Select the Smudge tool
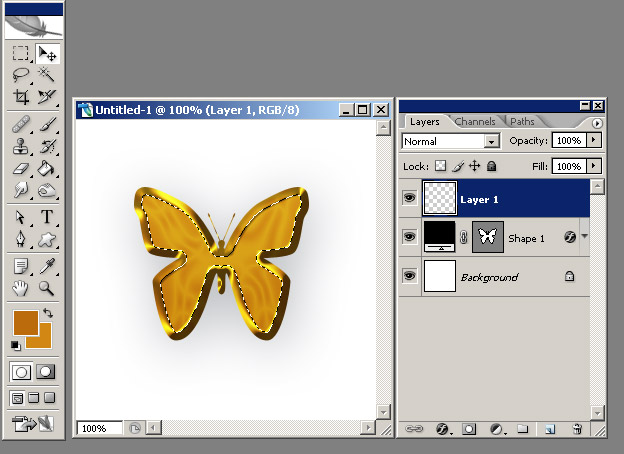624x454 pixels. click(20, 190)
